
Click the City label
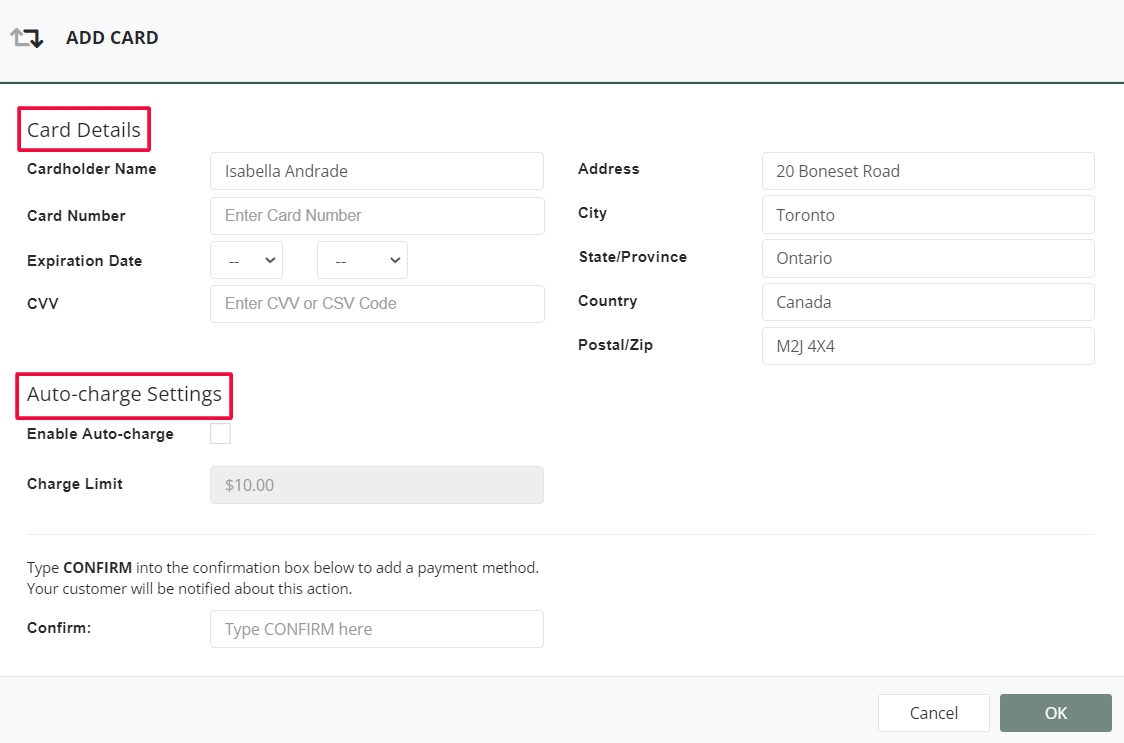click(593, 213)
